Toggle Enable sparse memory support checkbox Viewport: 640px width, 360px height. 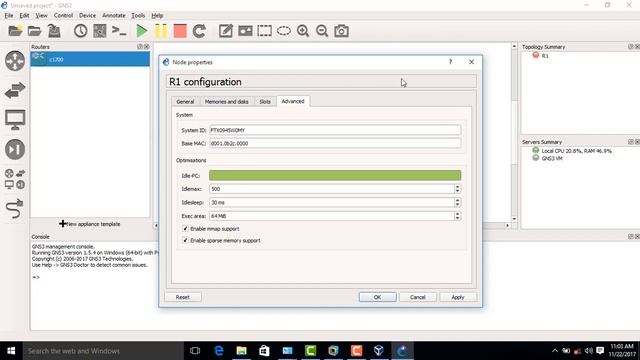point(185,240)
